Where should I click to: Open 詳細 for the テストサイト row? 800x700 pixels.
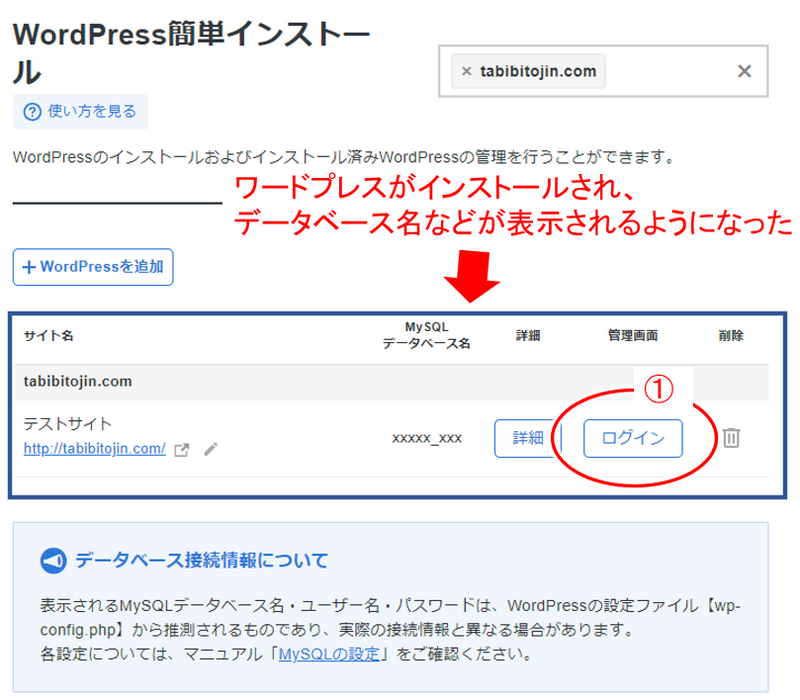pyautogui.click(x=528, y=438)
